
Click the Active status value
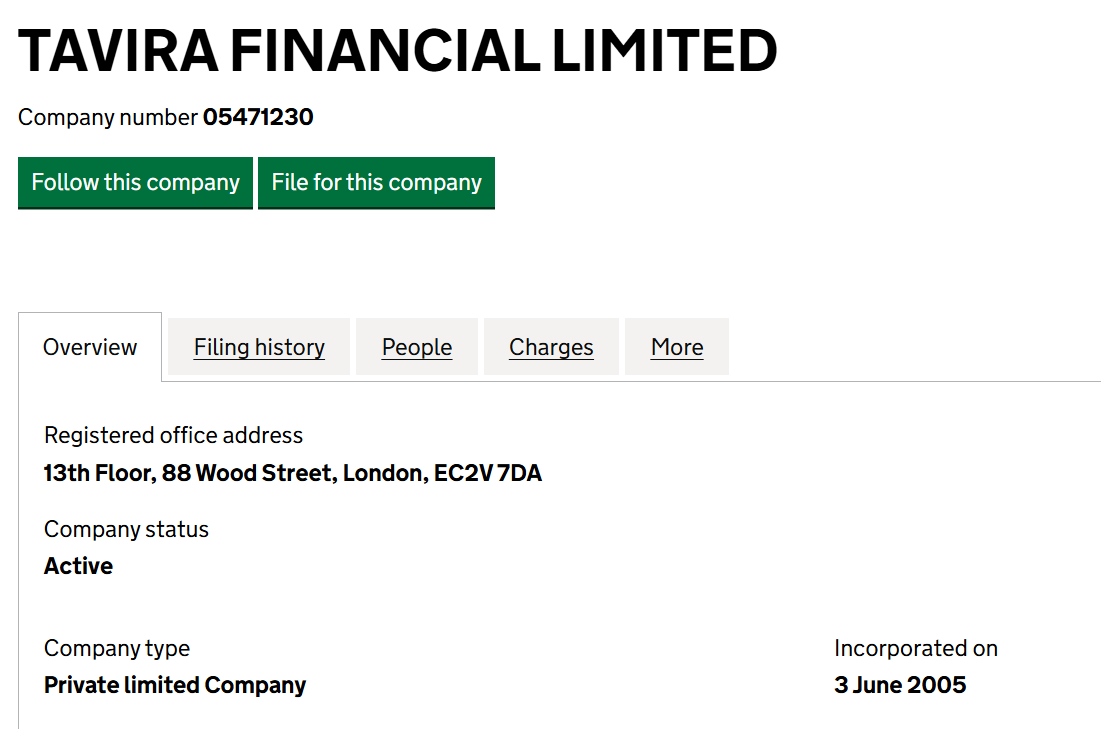coord(78,566)
